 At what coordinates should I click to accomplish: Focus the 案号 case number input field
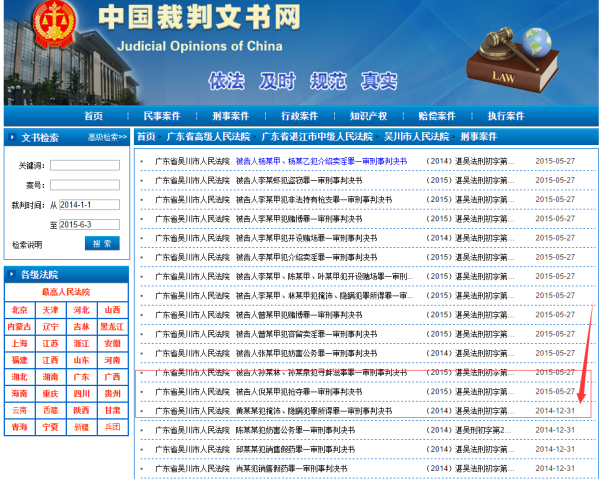[x=85, y=185]
